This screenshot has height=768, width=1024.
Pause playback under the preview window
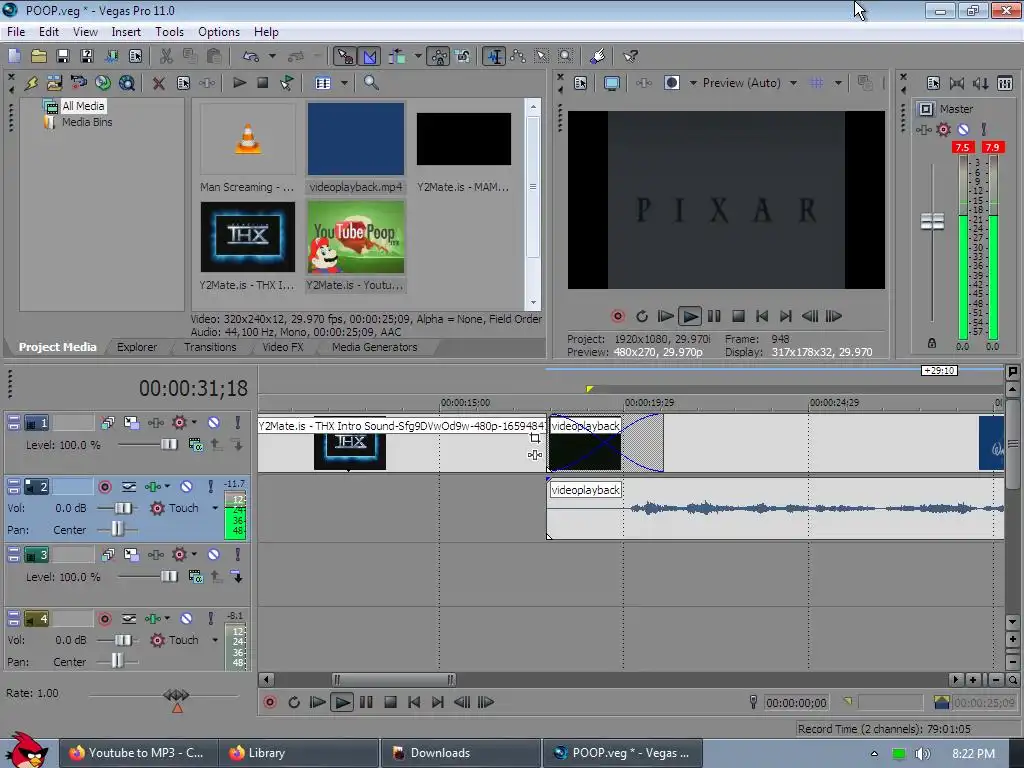coord(714,316)
